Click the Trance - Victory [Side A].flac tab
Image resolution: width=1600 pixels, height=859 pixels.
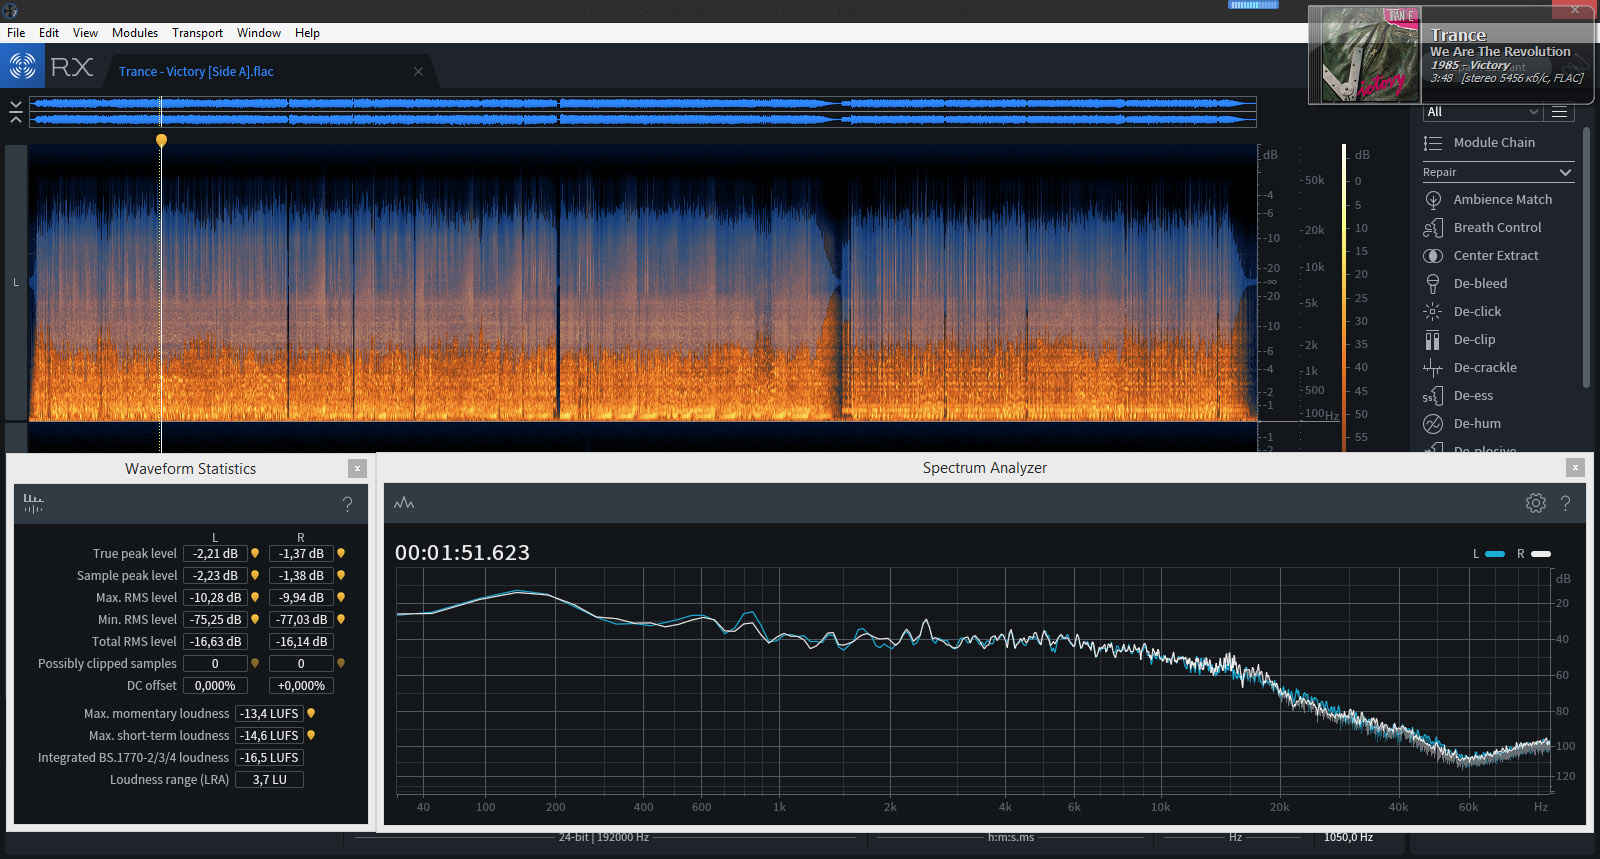196,72
